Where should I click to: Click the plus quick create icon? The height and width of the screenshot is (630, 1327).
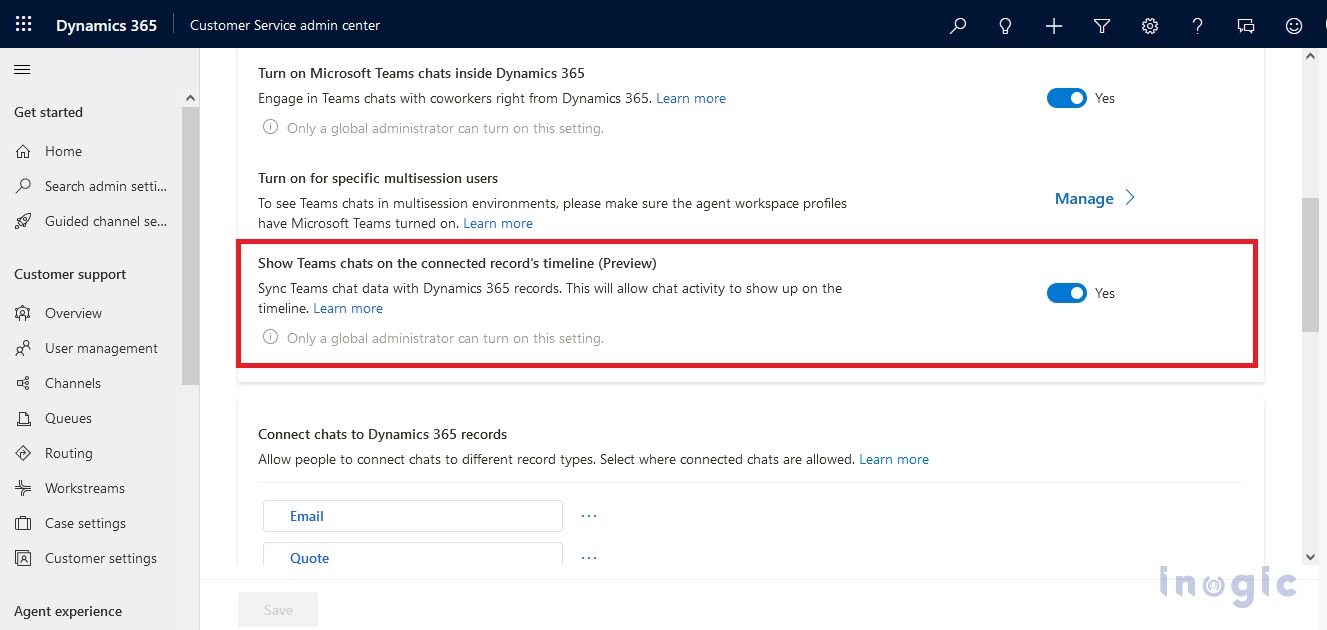tap(1054, 26)
